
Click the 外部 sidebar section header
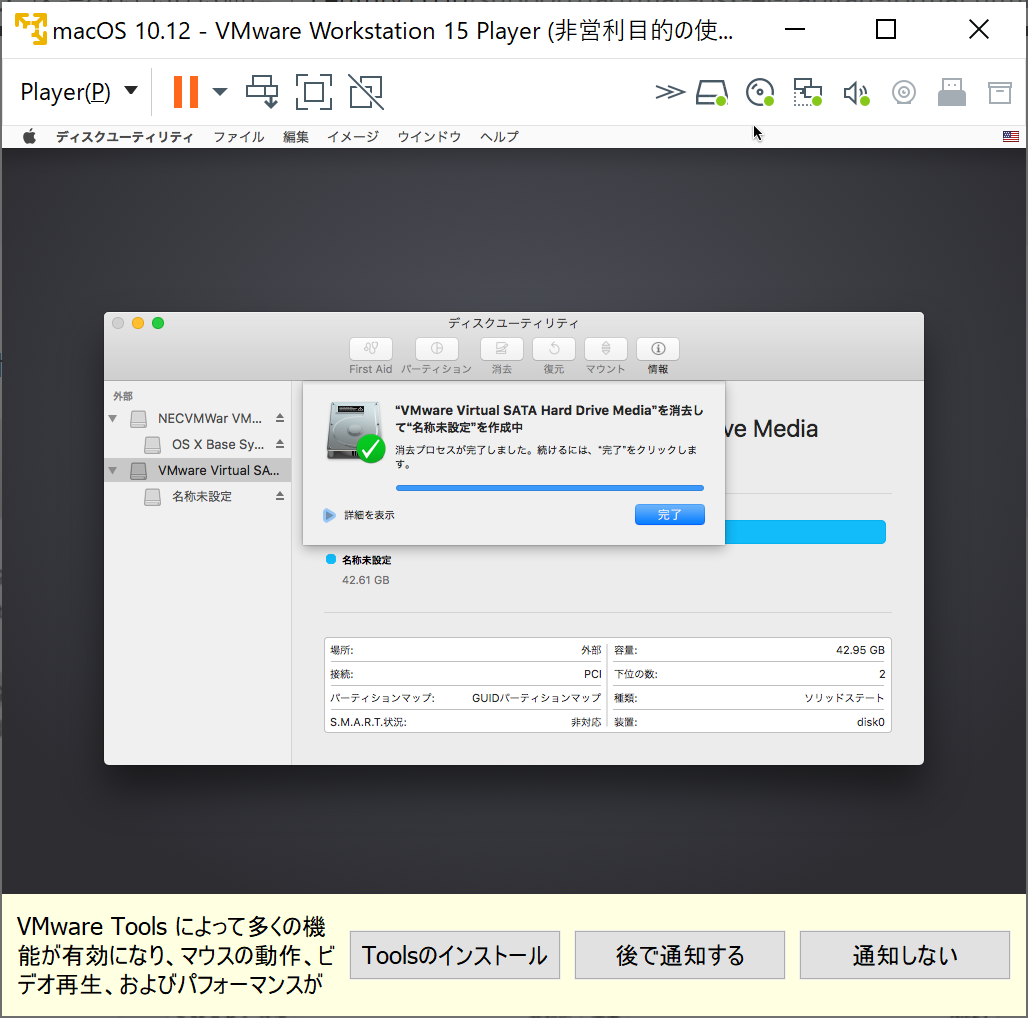pos(123,396)
